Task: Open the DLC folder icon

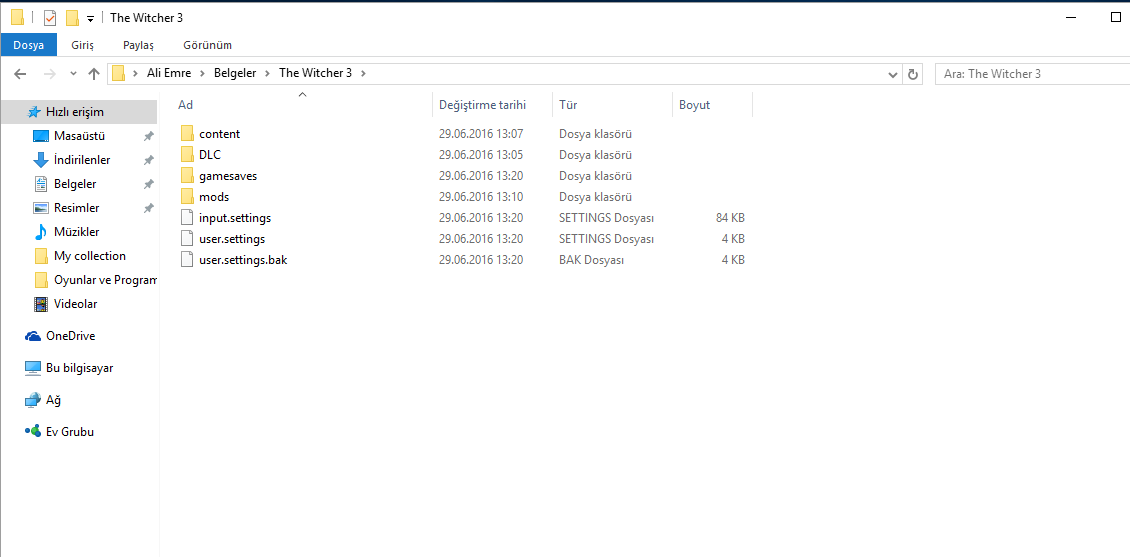Action: coord(187,155)
